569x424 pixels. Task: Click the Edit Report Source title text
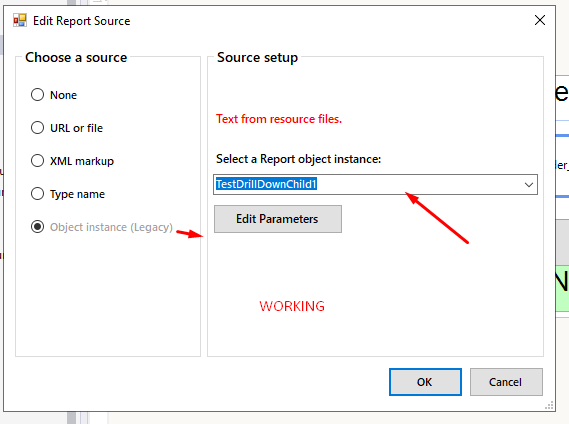[81, 21]
